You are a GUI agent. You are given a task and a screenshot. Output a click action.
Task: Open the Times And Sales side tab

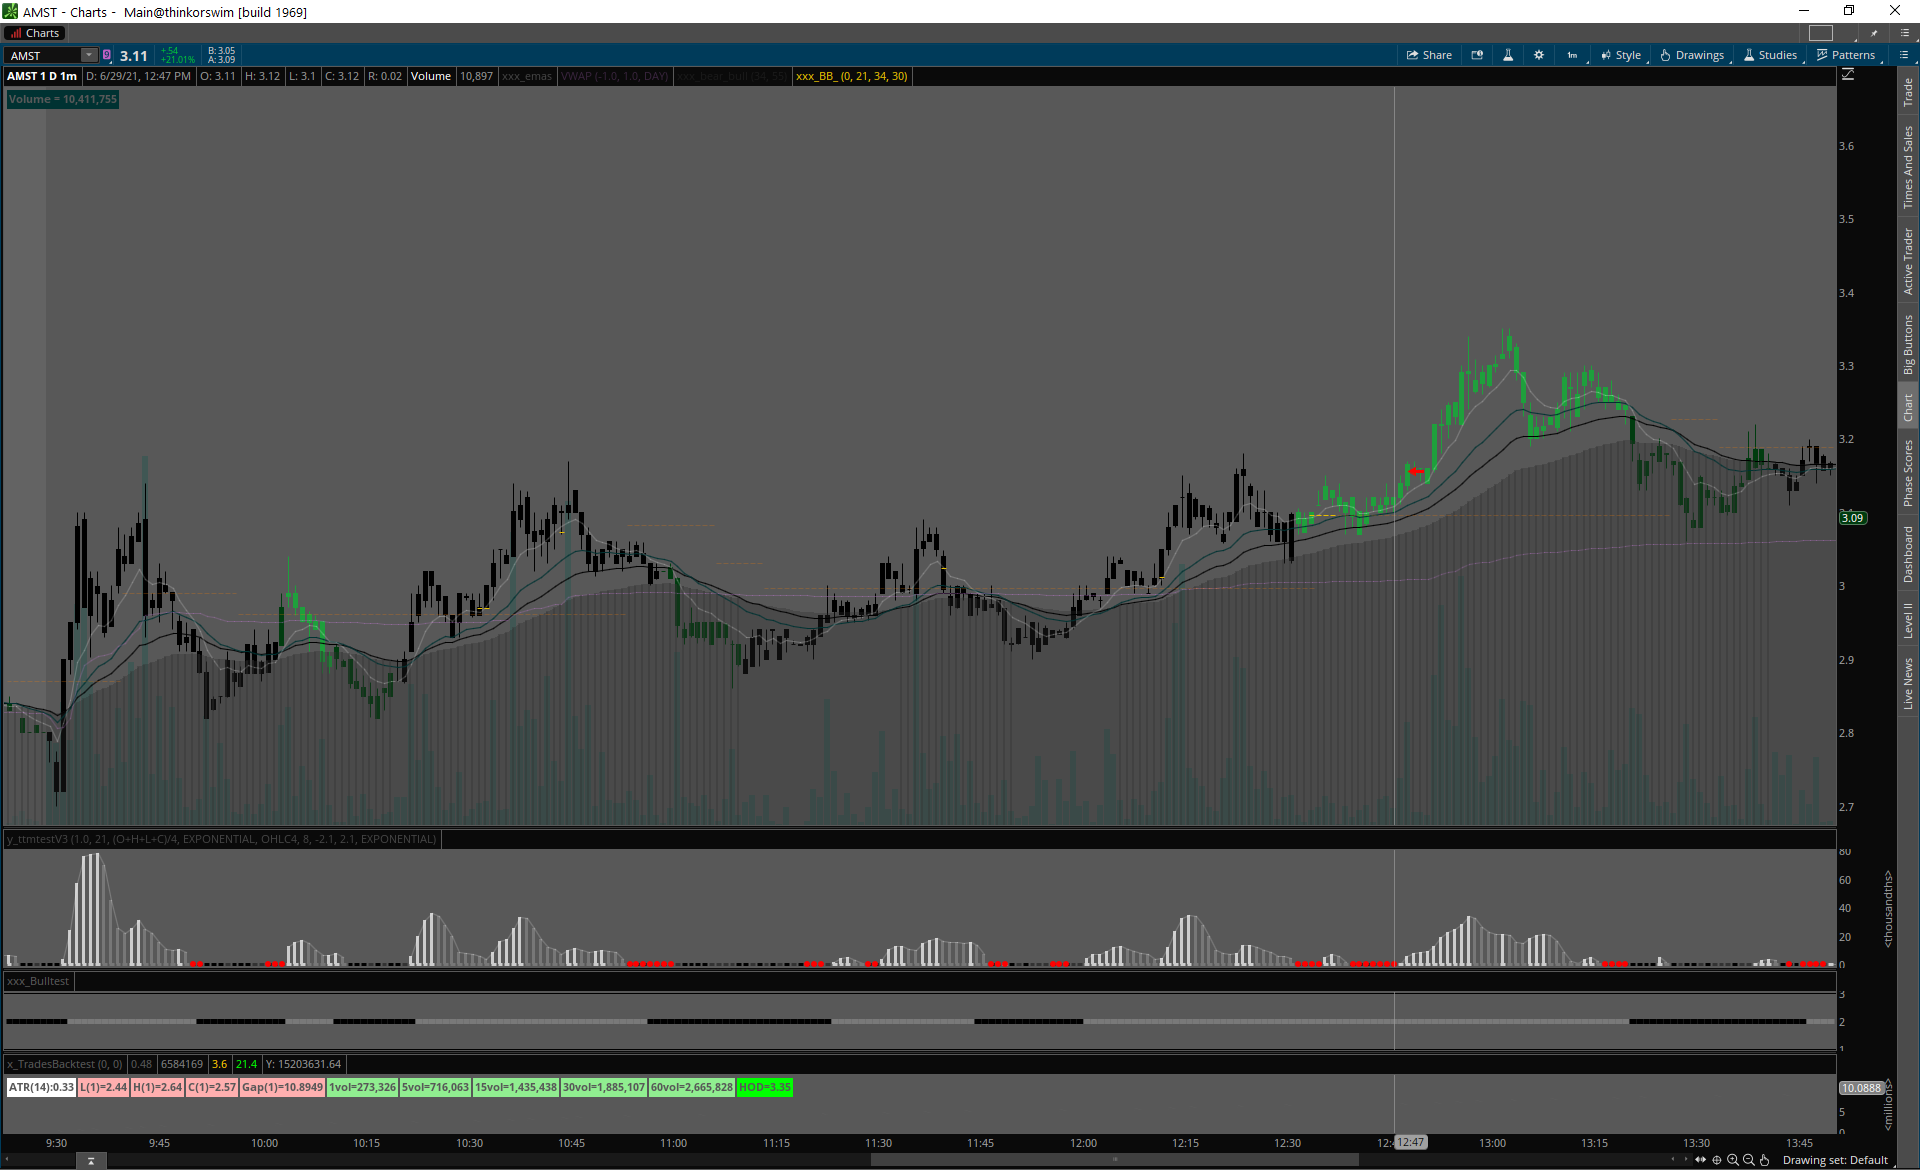coord(1908,167)
